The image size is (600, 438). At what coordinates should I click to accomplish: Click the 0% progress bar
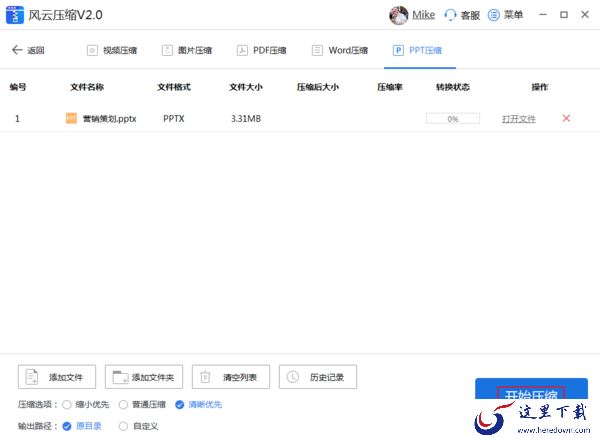tap(453, 119)
